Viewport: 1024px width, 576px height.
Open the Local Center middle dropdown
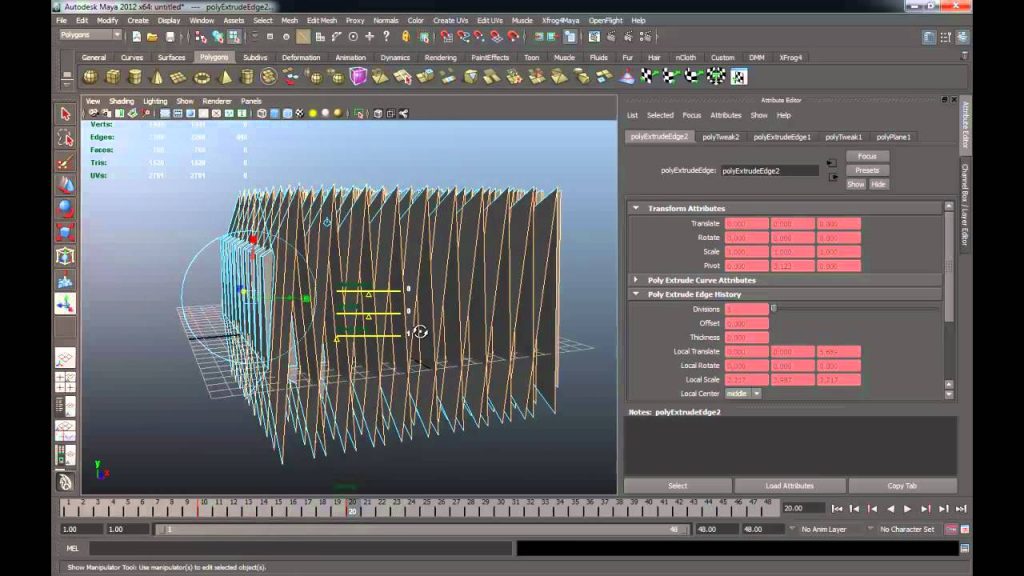tap(743, 394)
